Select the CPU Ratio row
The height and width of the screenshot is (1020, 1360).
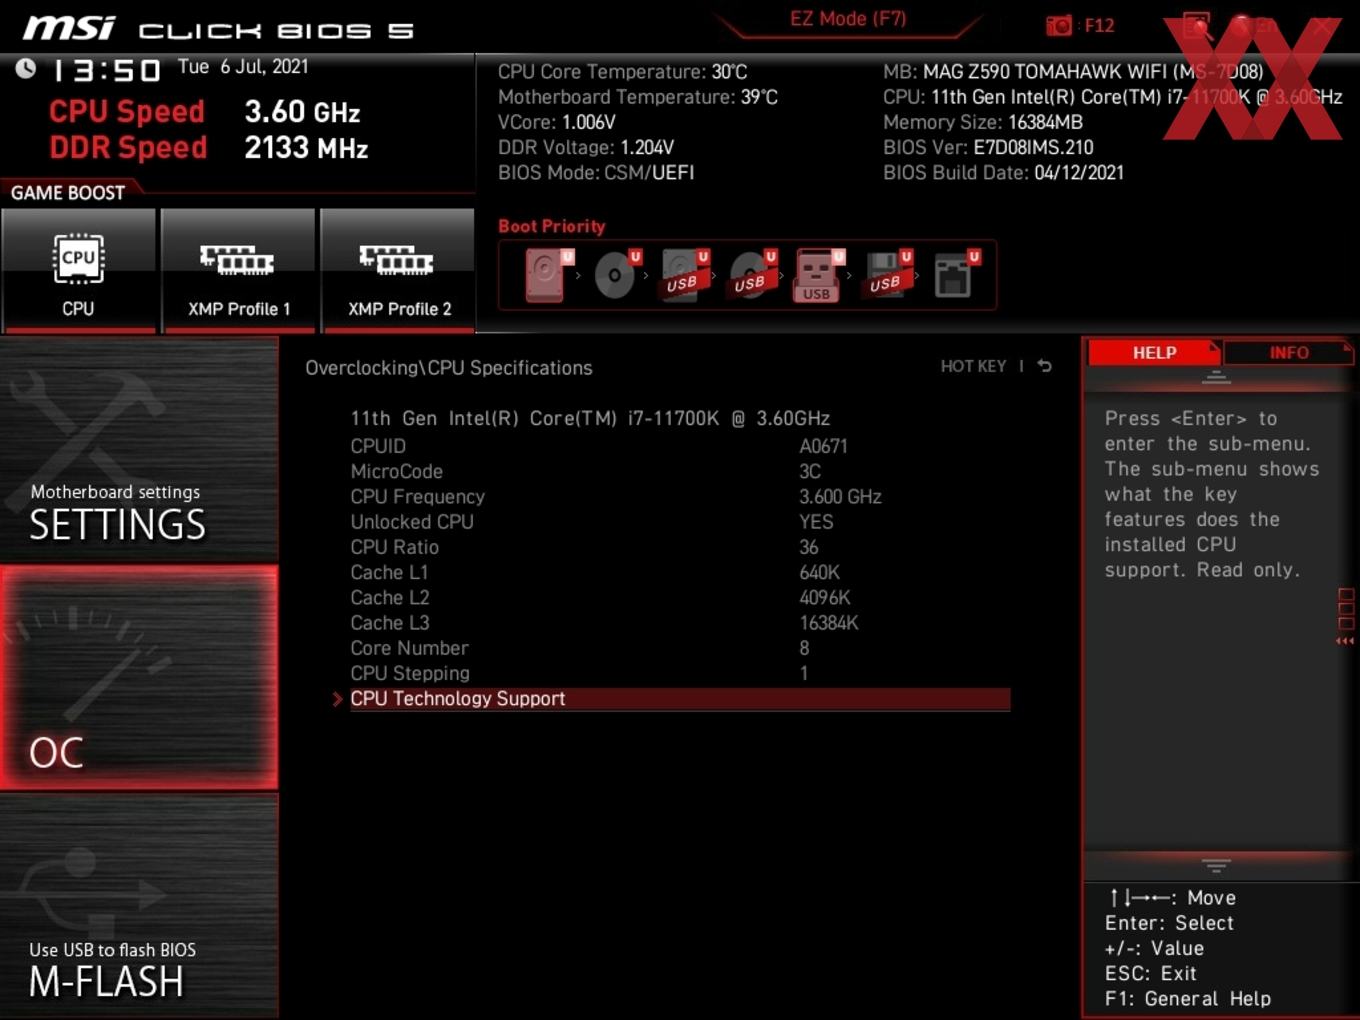[x=680, y=547]
